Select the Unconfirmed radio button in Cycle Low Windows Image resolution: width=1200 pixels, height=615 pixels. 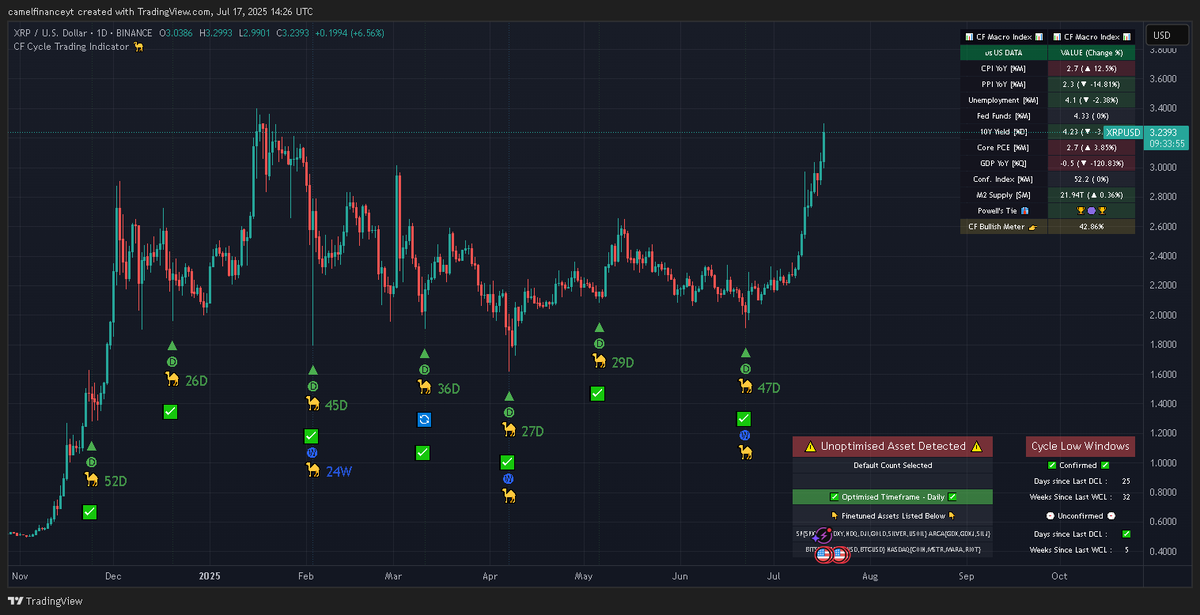(x=1050, y=515)
